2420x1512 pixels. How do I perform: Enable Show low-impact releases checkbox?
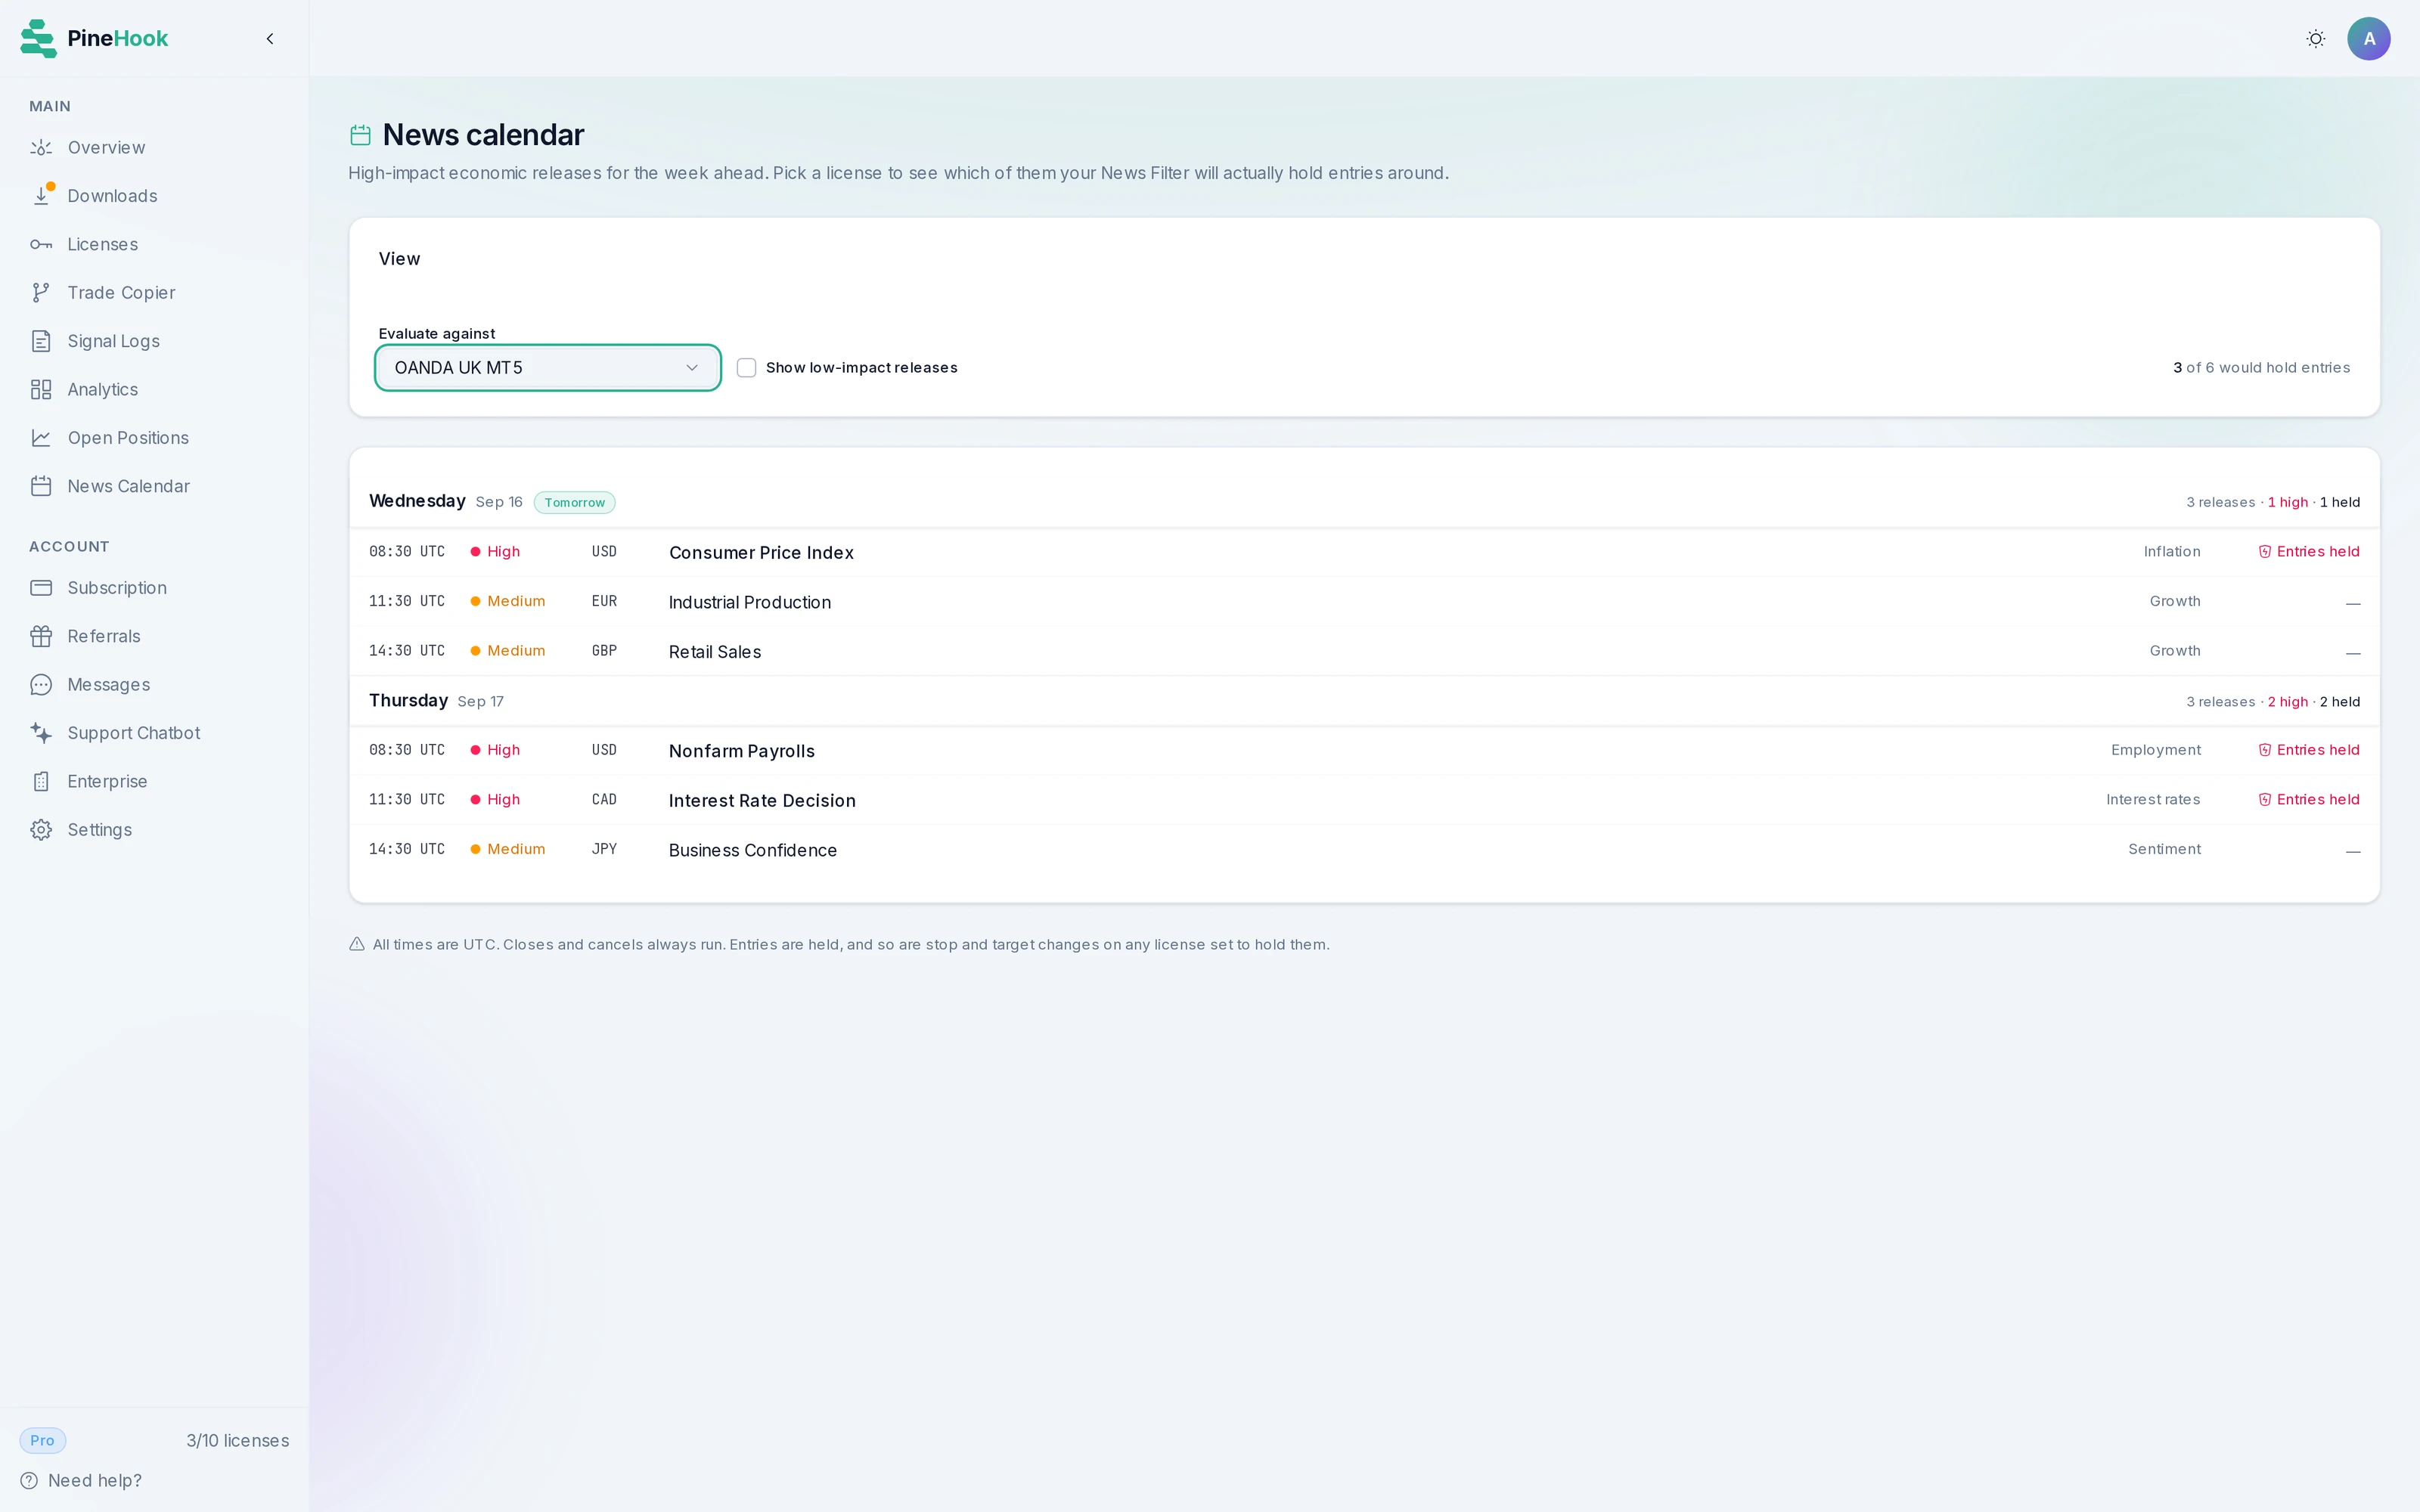(x=746, y=368)
